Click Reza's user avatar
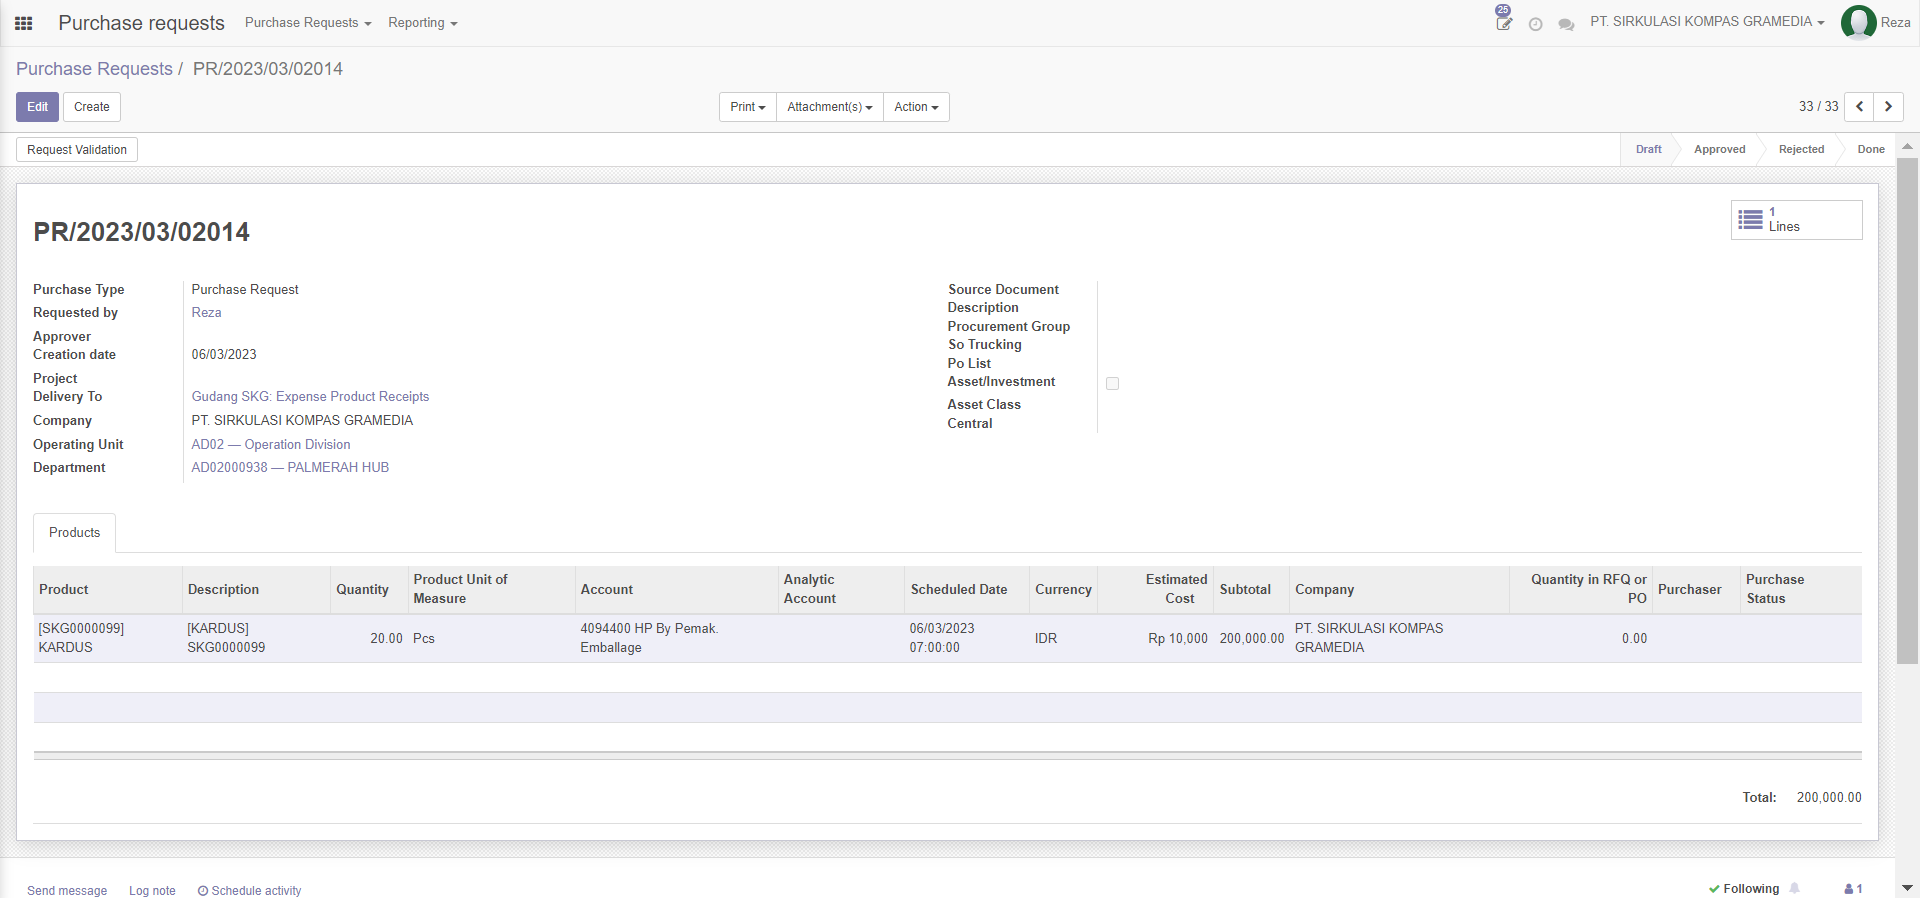Image resolution: width=1920 pixels, height=898 pixels. click(x=1858, y=22)
